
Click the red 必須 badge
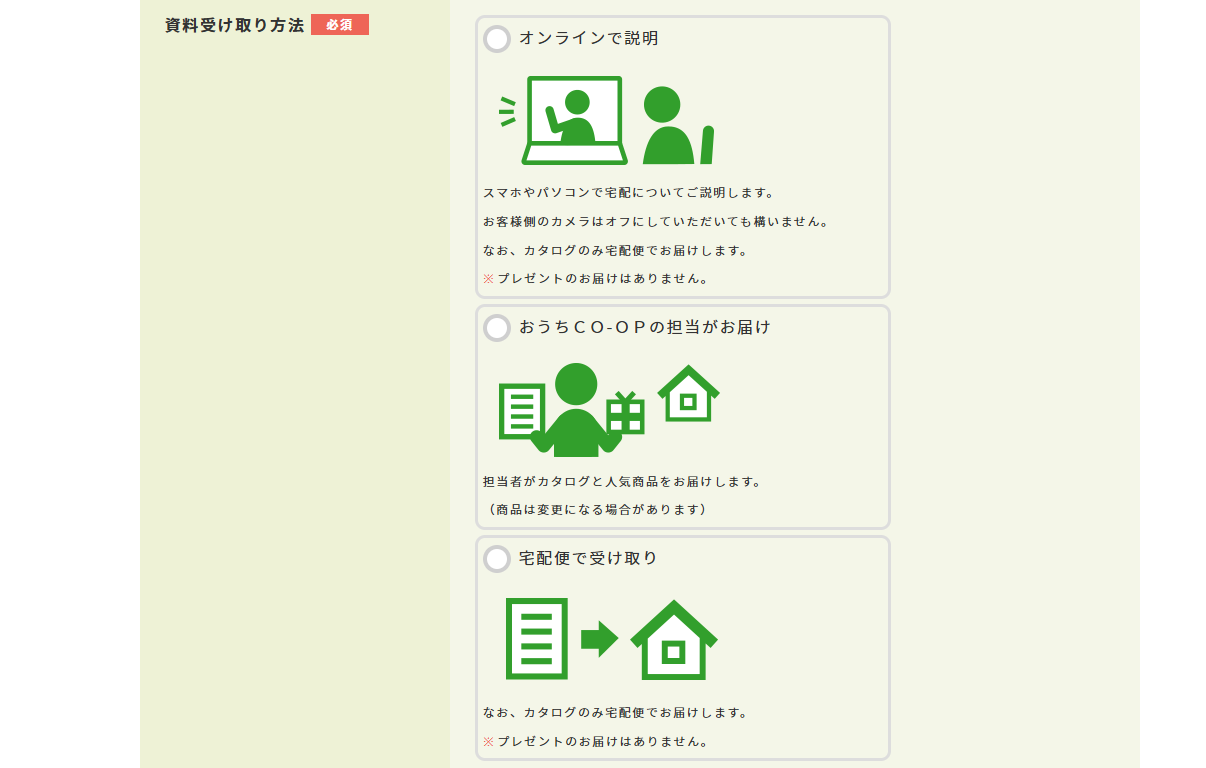pyautogui.click(x=340, y=24)
